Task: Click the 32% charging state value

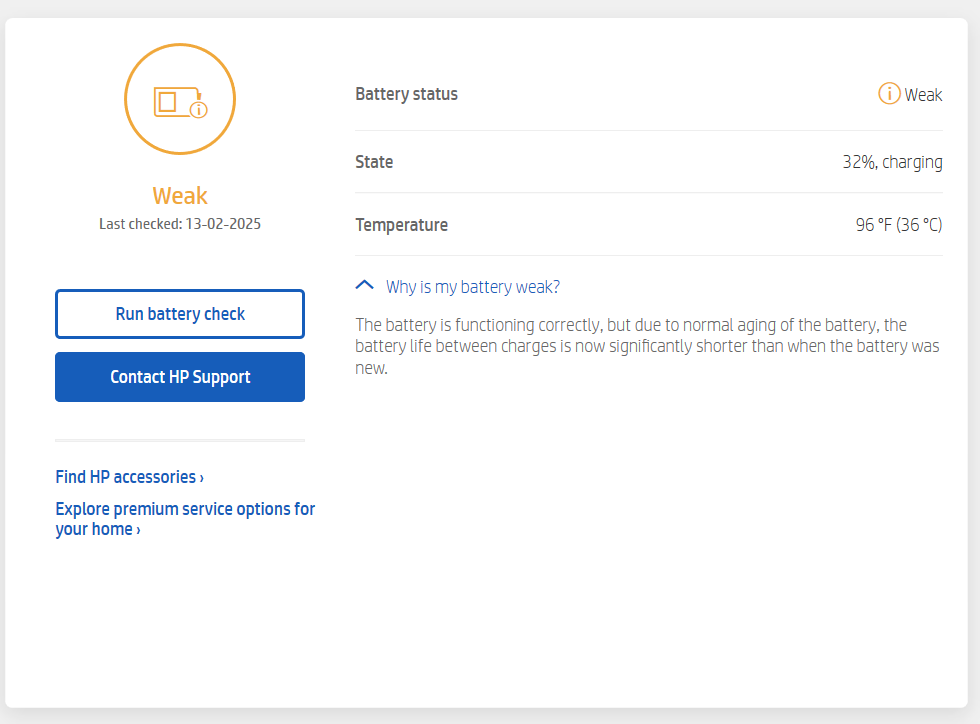Action: [x=892, y=161]
